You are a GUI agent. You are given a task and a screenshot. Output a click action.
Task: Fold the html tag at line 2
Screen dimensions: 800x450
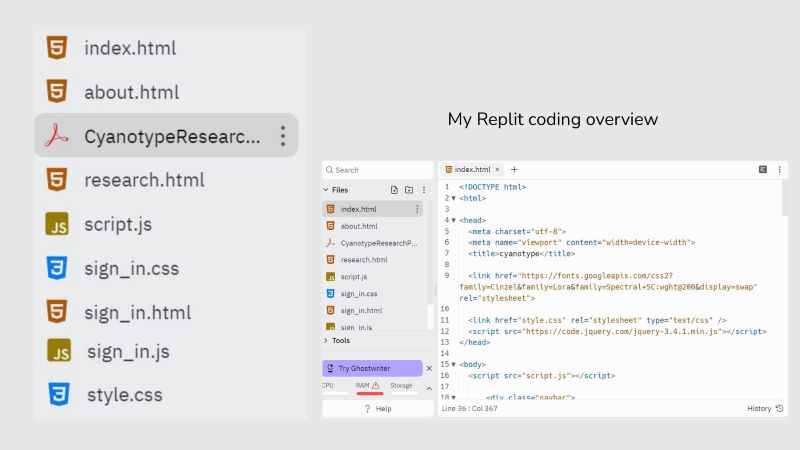[454, 198]
